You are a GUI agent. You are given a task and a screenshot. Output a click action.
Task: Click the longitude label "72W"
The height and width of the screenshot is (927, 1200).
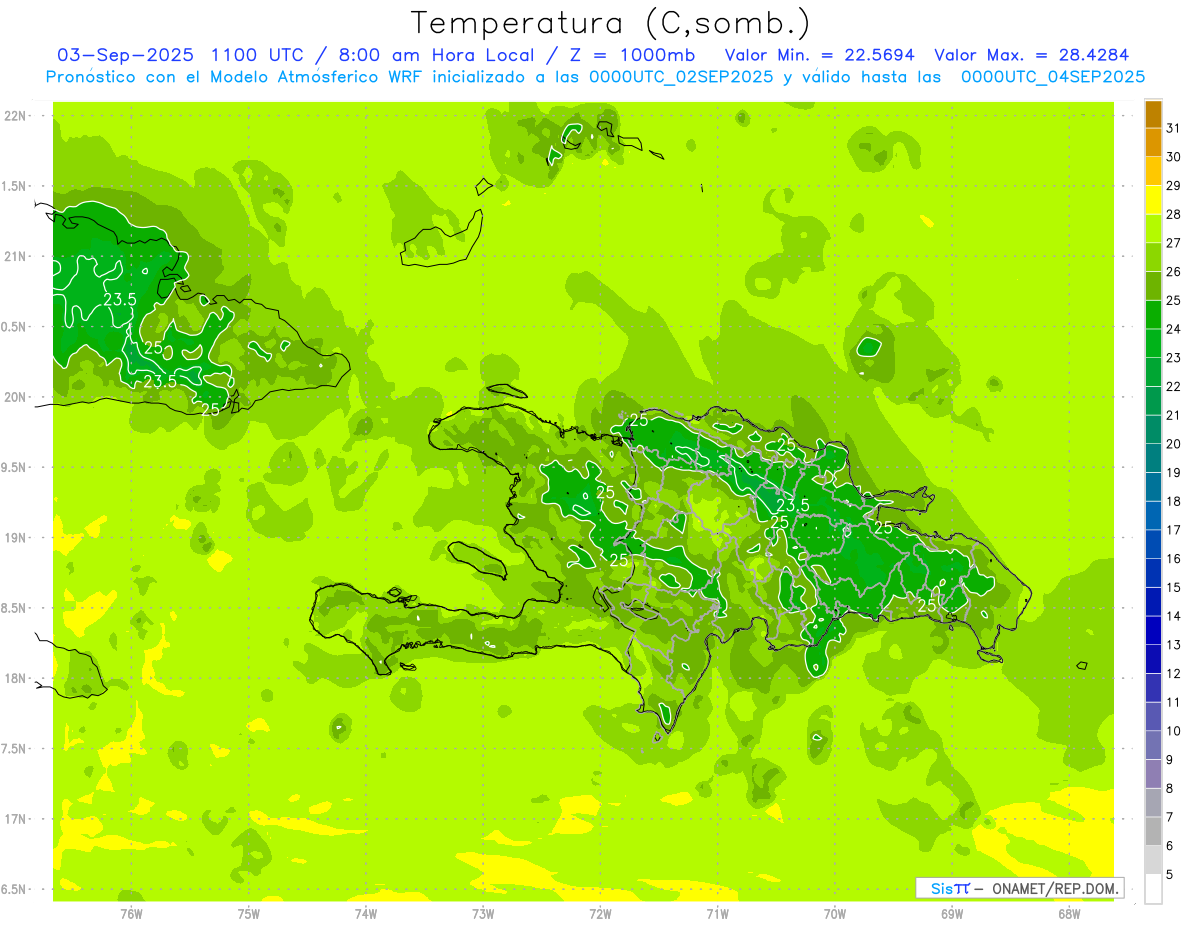pos(600,914)
